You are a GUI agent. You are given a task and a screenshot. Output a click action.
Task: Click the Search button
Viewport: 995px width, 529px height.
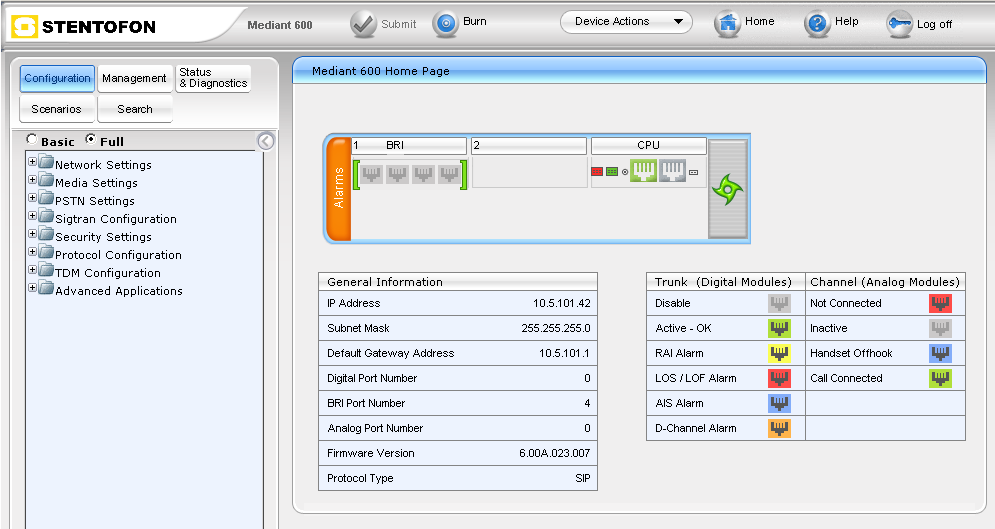pyautogui.click(x=135, y=109)
